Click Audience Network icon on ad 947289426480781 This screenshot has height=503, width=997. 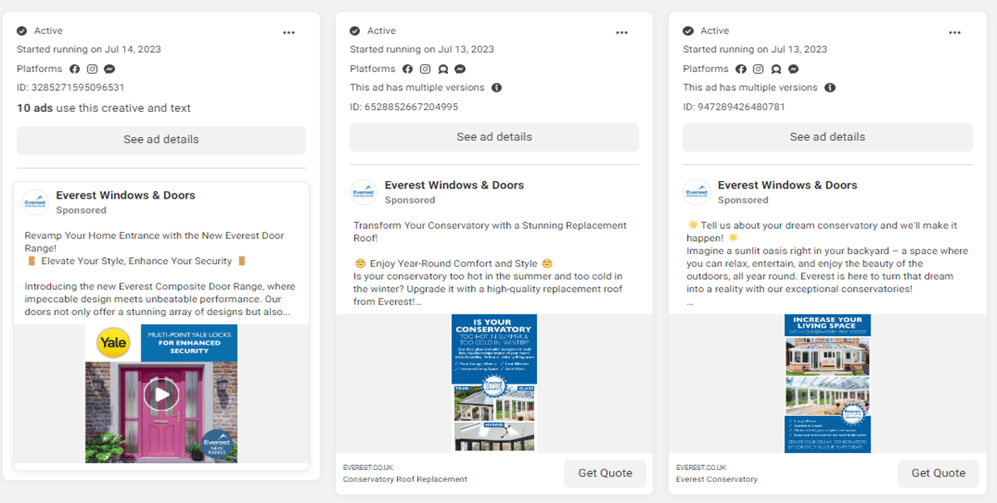(776, 69)
